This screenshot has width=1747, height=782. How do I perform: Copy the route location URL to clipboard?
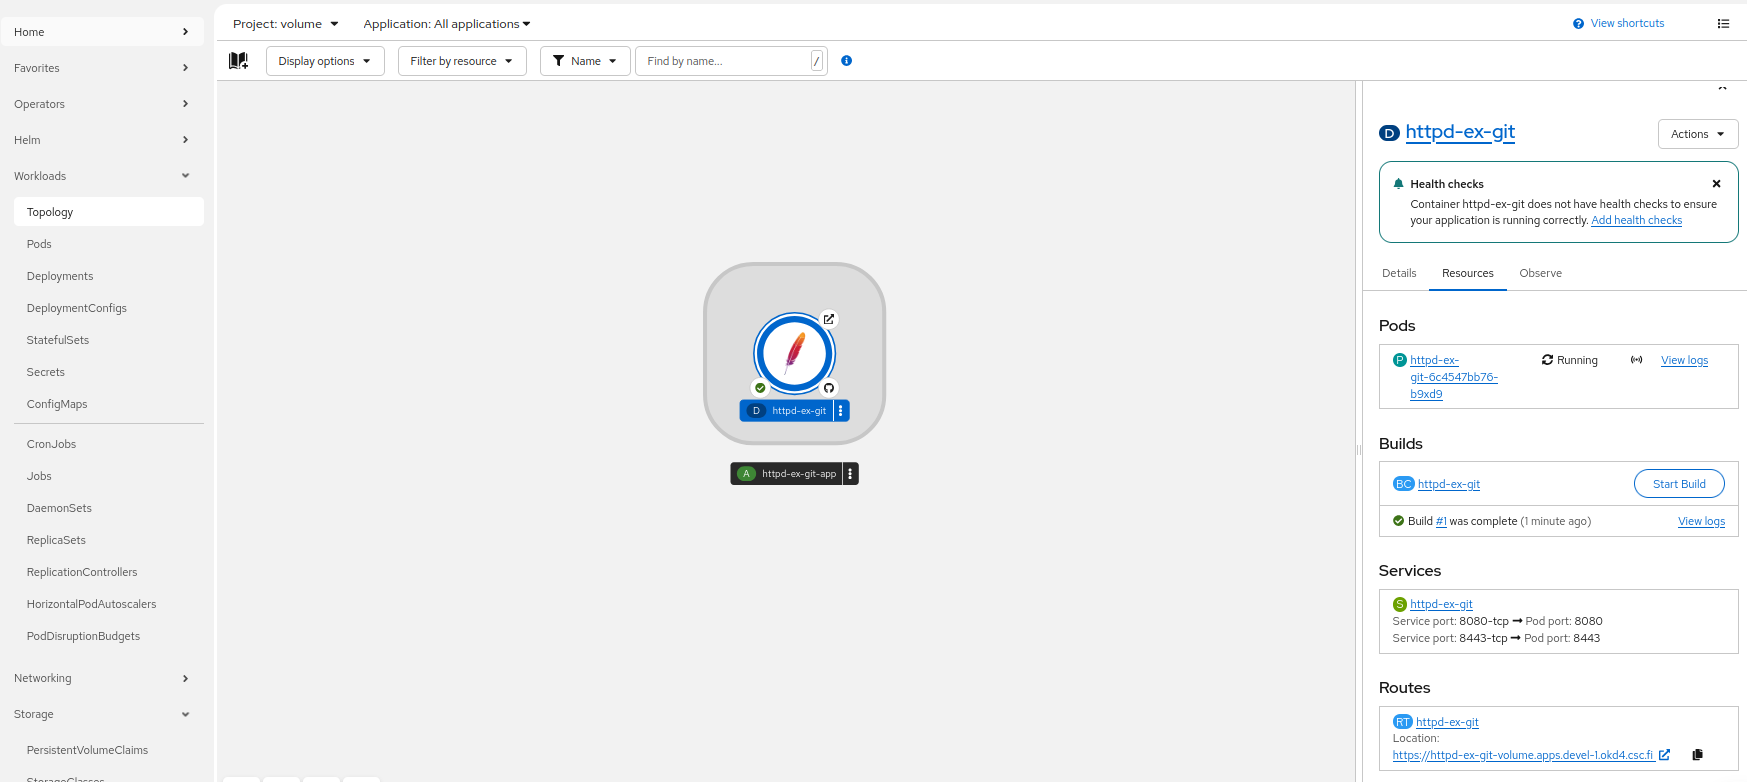coord(1697,755)
